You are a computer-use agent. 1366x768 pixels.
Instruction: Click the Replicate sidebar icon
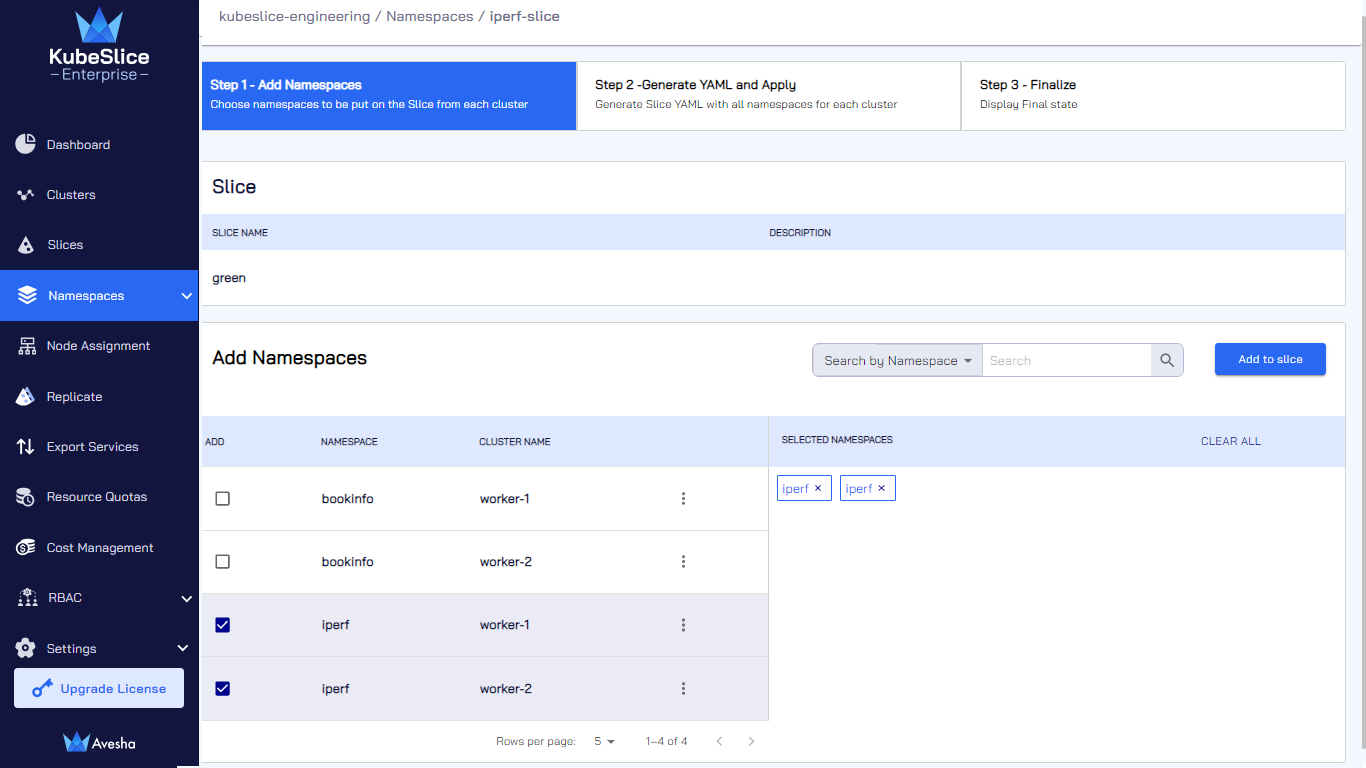coord(26,397)
